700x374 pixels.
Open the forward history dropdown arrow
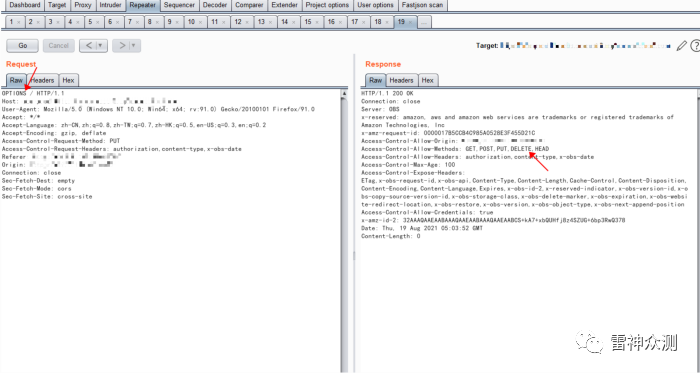coord(134,46)
